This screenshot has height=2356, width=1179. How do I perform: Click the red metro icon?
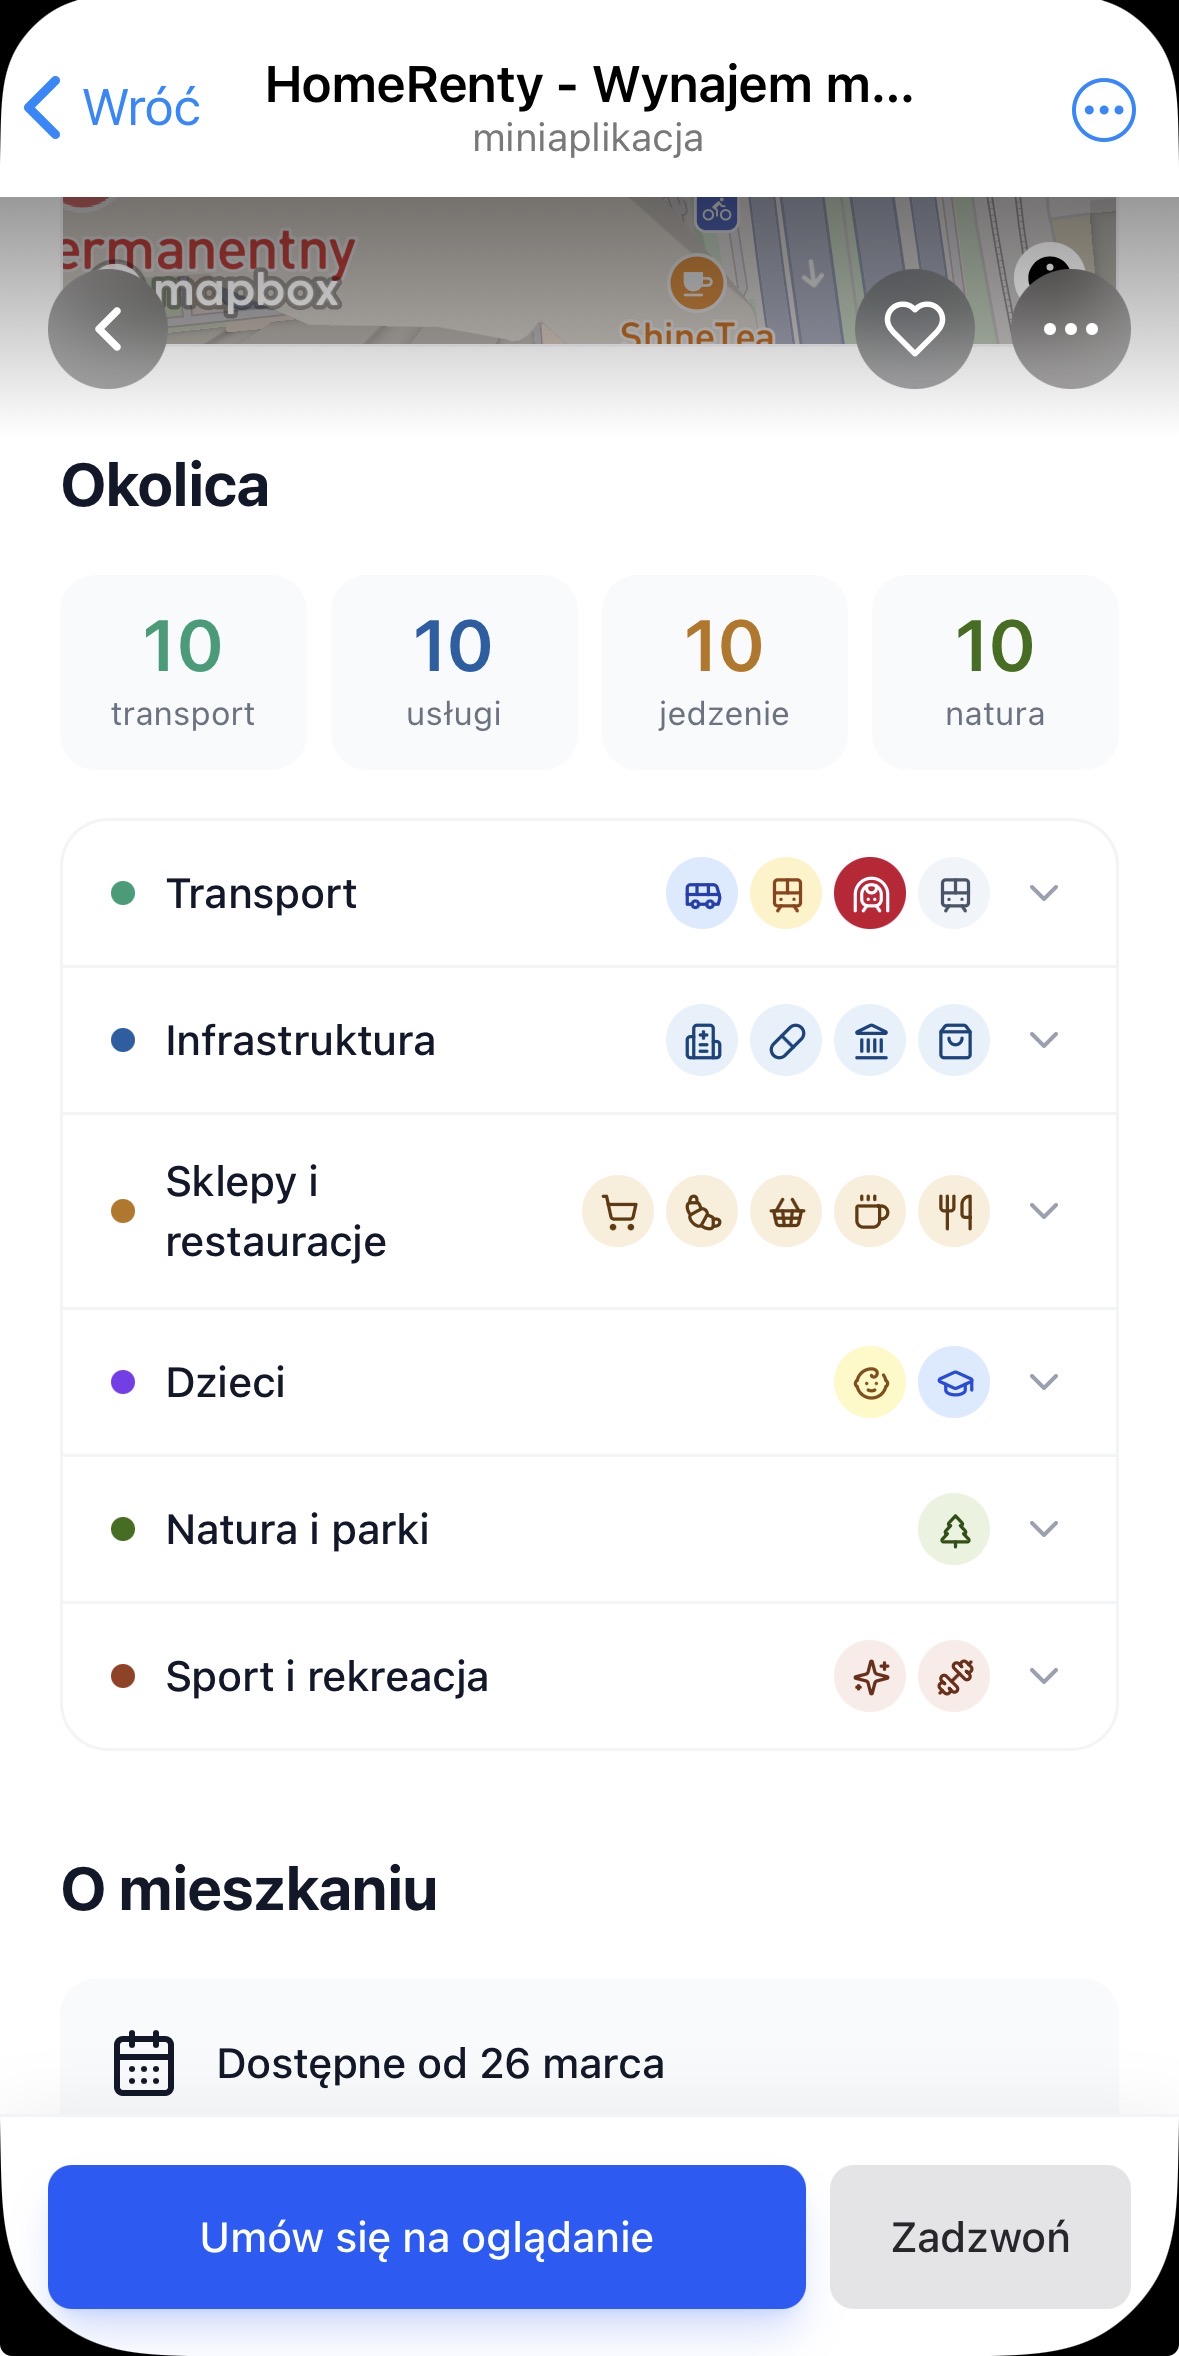click(870, 893)
